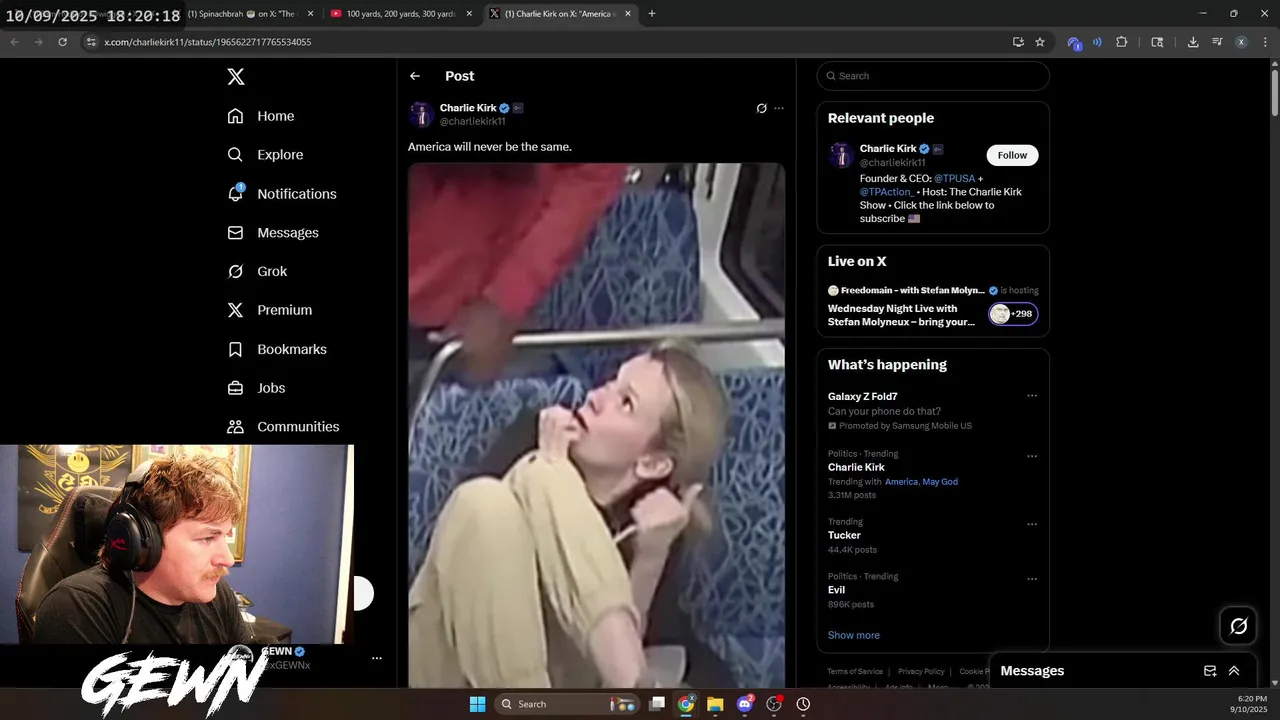Open more options for Evil trend
The image size is (1280, 720).
pos(1032,579)
